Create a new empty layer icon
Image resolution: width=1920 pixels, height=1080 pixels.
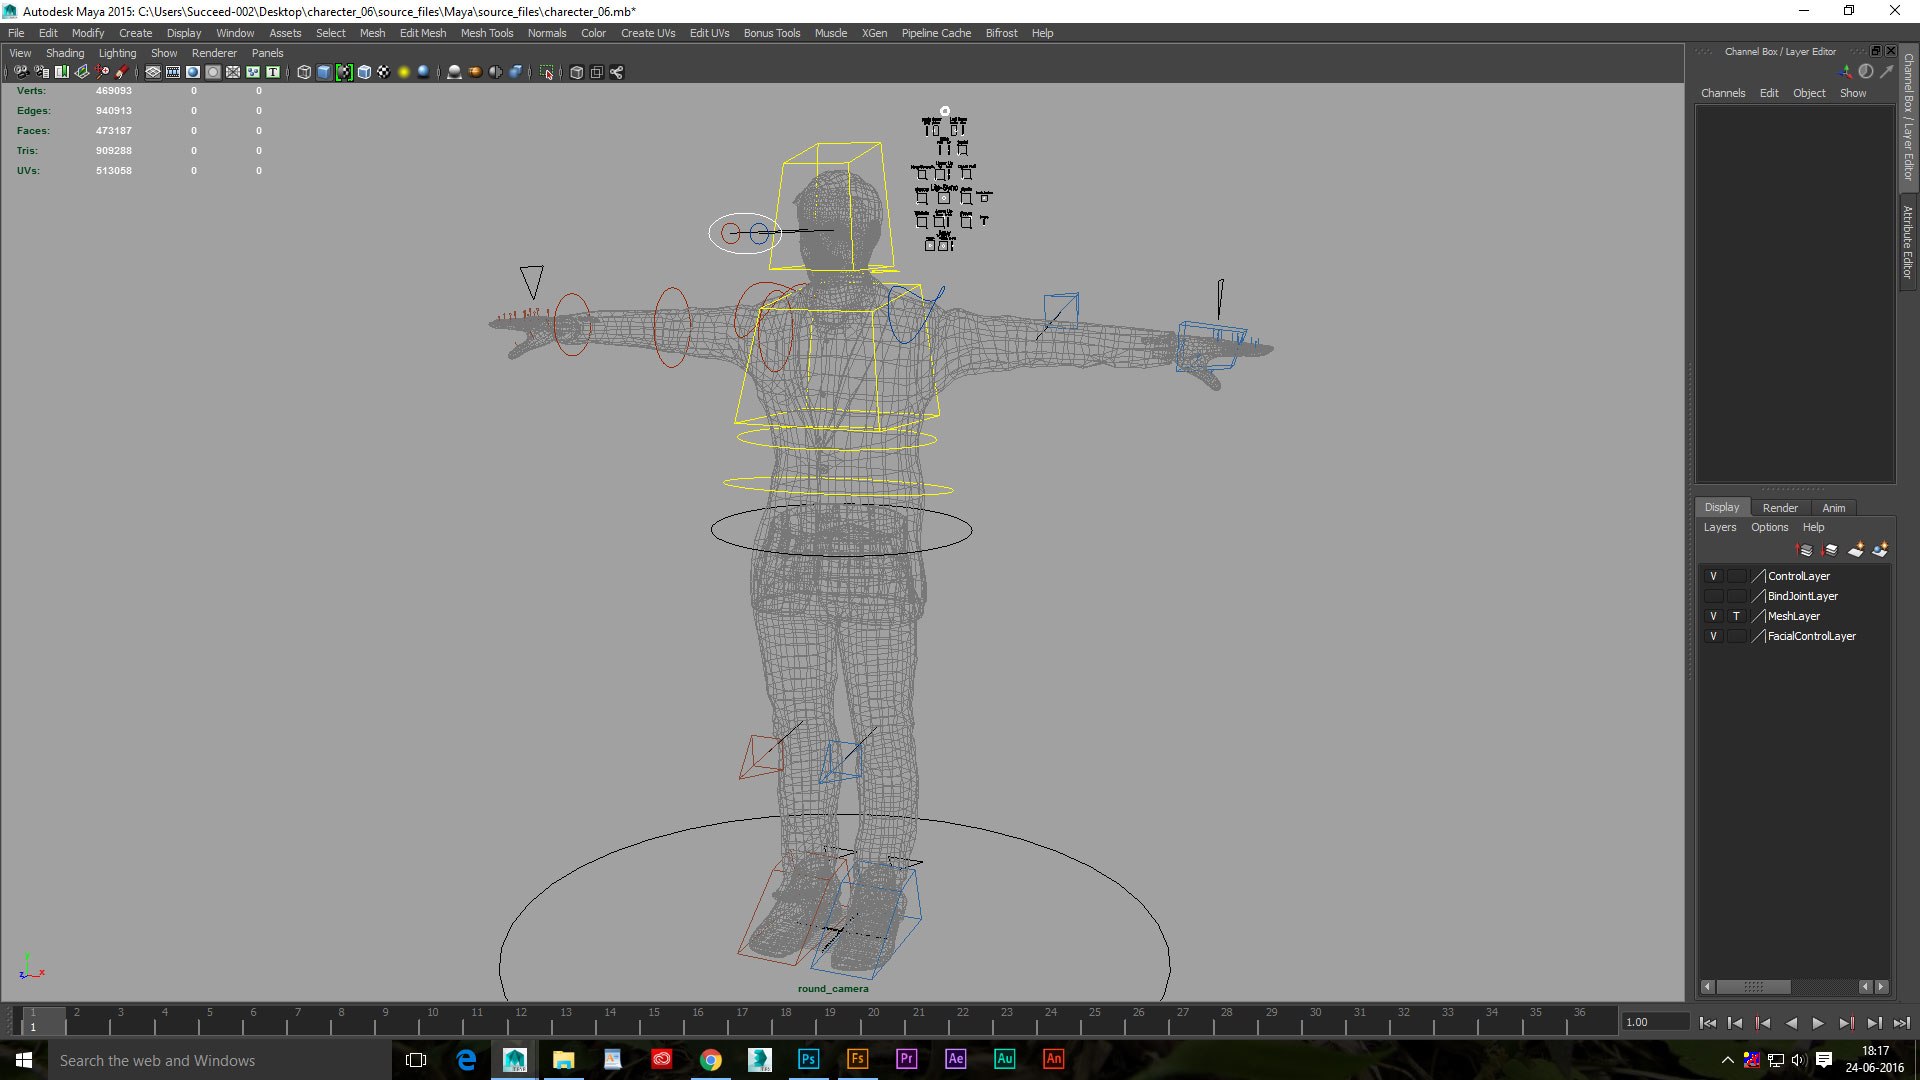[x=1856, y=550]
